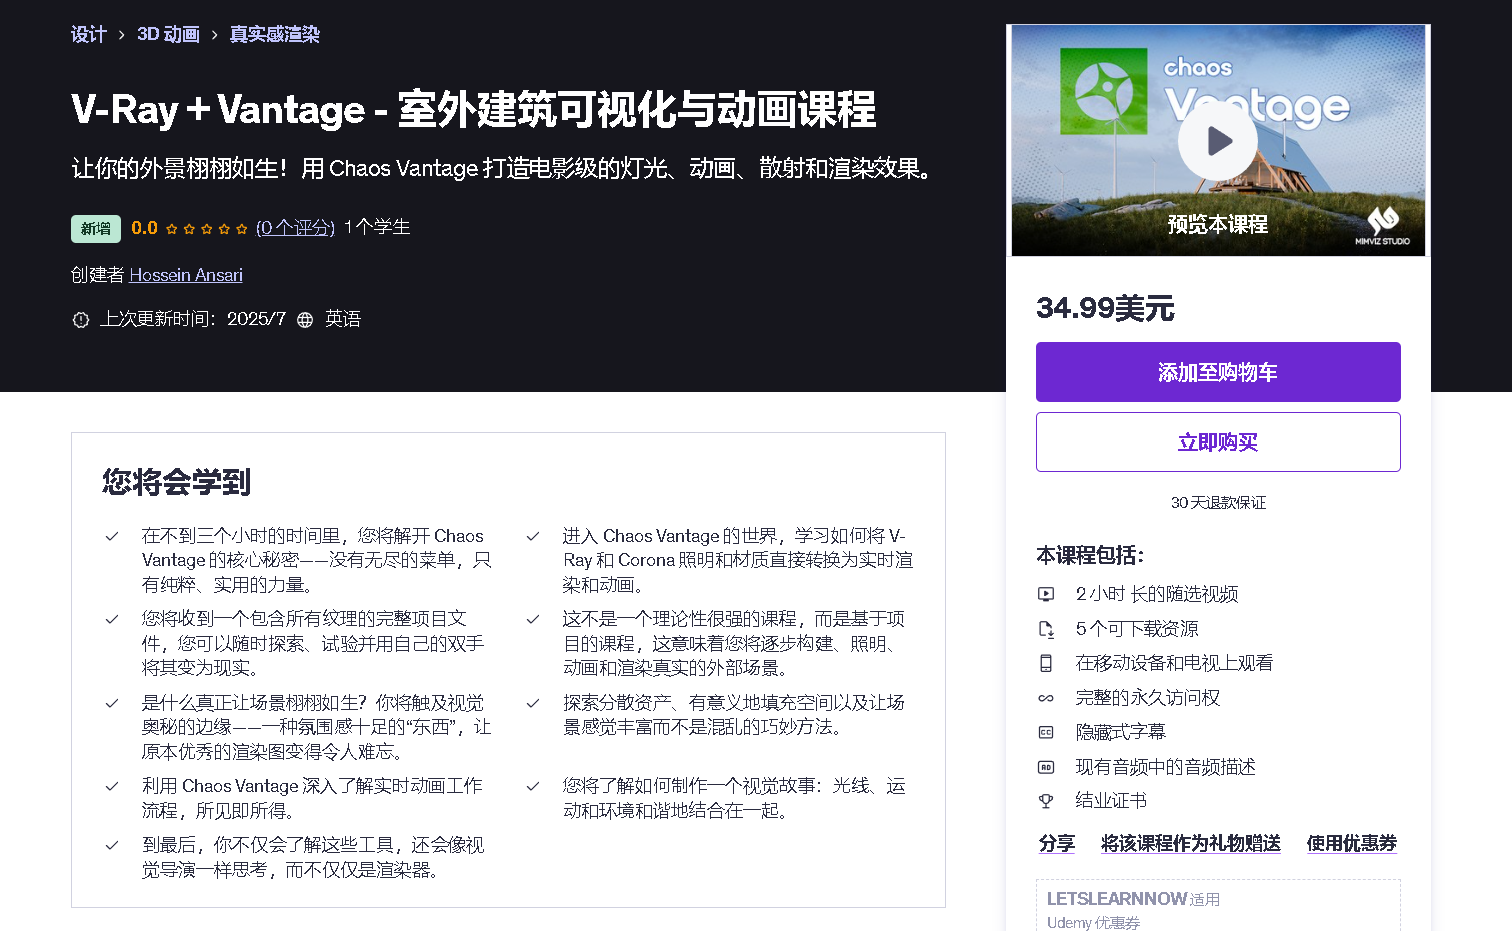The height and width of the screenshot is (931, 1512).
Task: Click the checkmark beside 这不是一个理论性很强的课程
Action: click(533, 620)
